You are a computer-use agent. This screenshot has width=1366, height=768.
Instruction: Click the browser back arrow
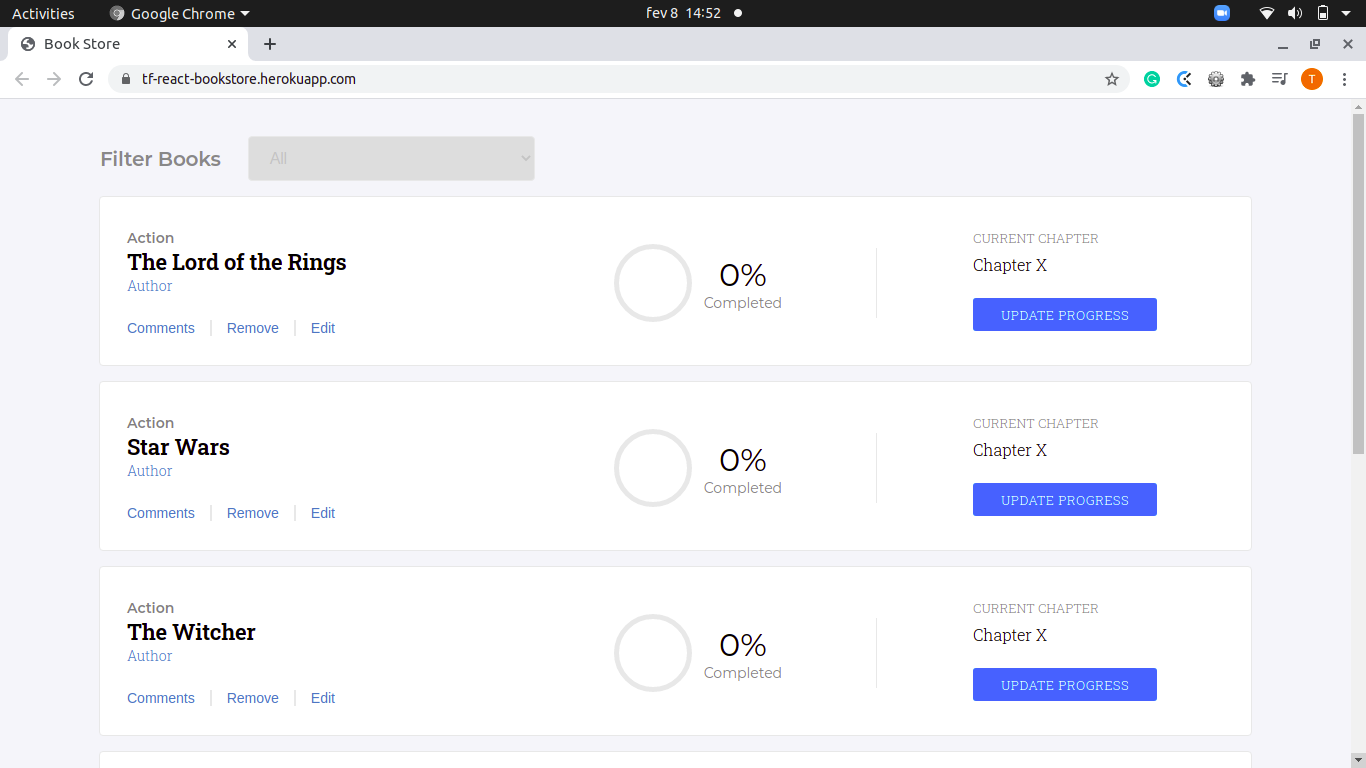[22, 79]
